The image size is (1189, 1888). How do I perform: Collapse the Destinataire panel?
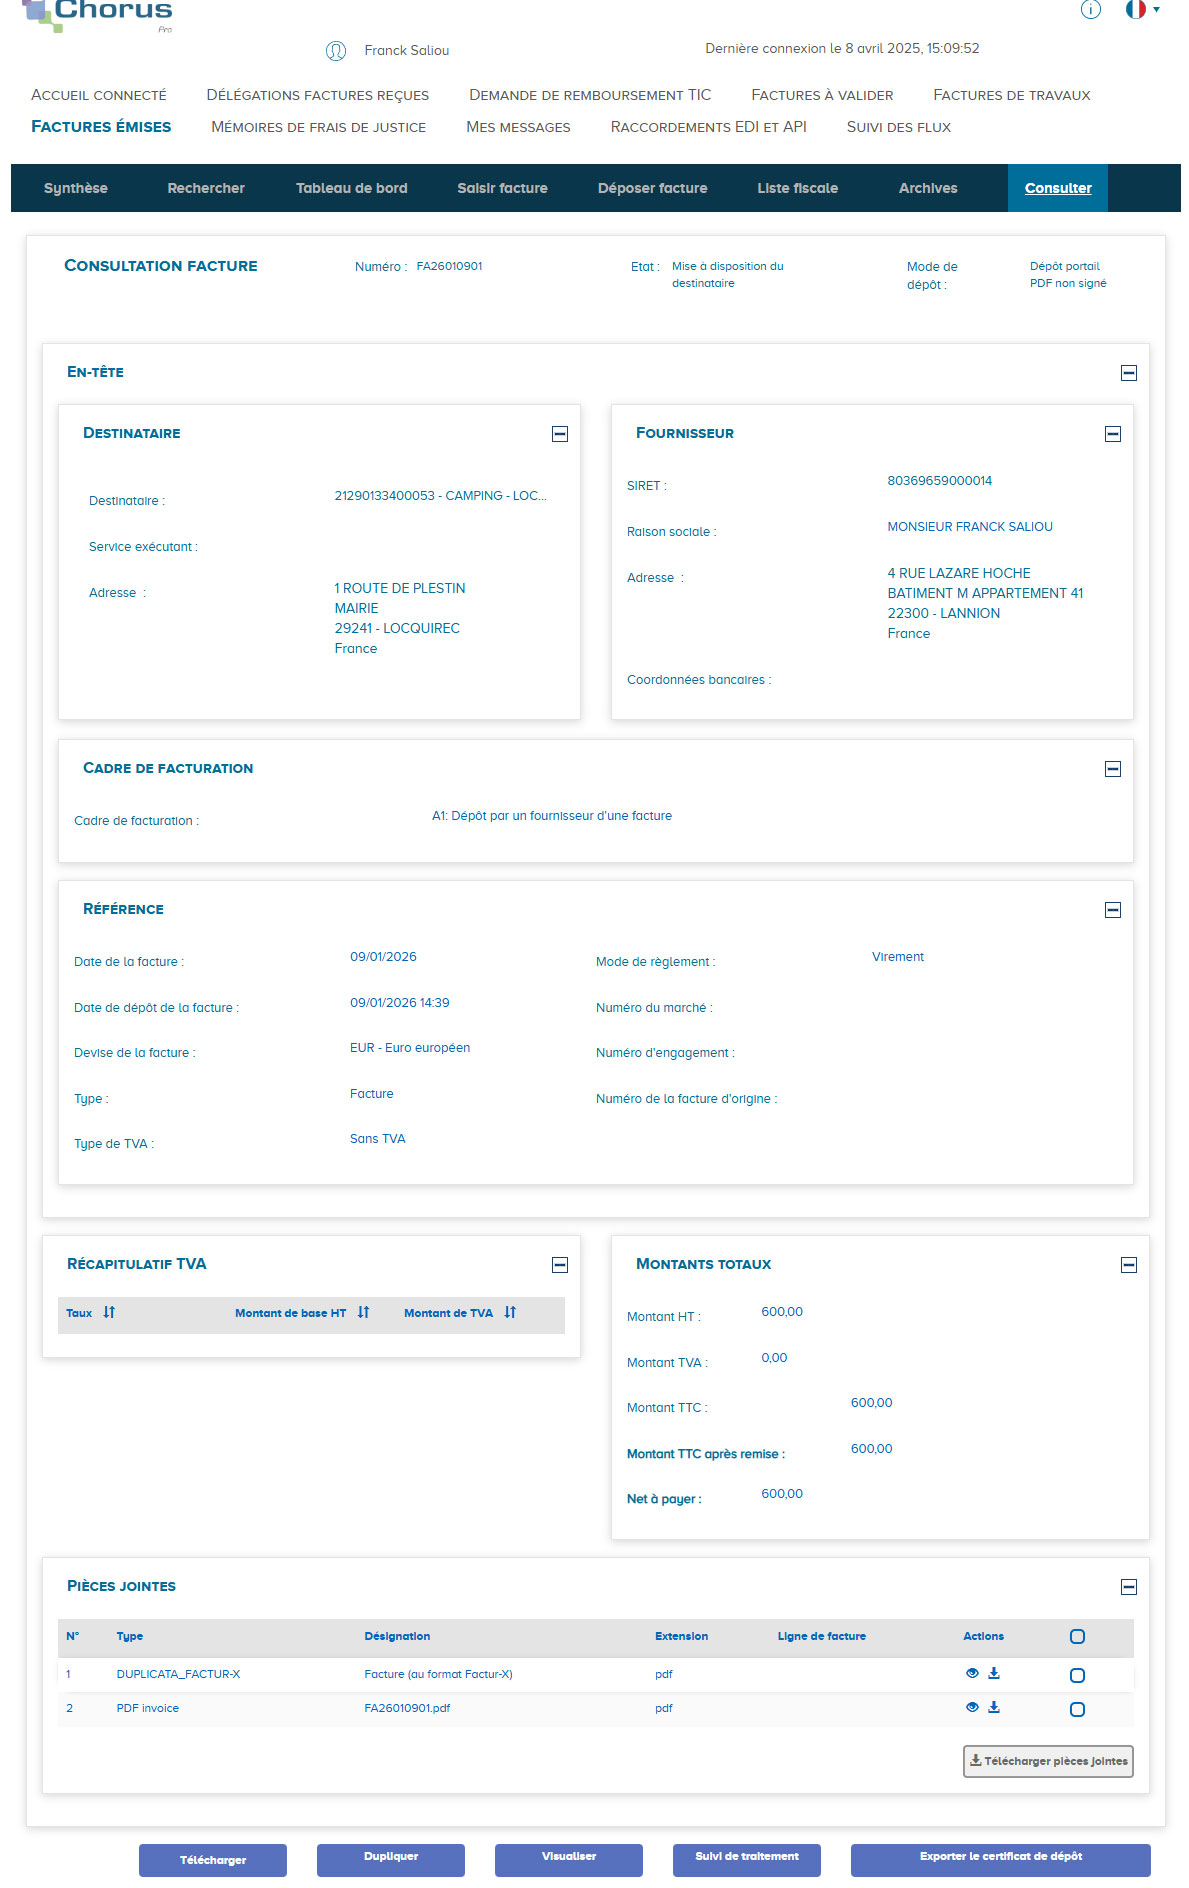click(x=560, y=434)
